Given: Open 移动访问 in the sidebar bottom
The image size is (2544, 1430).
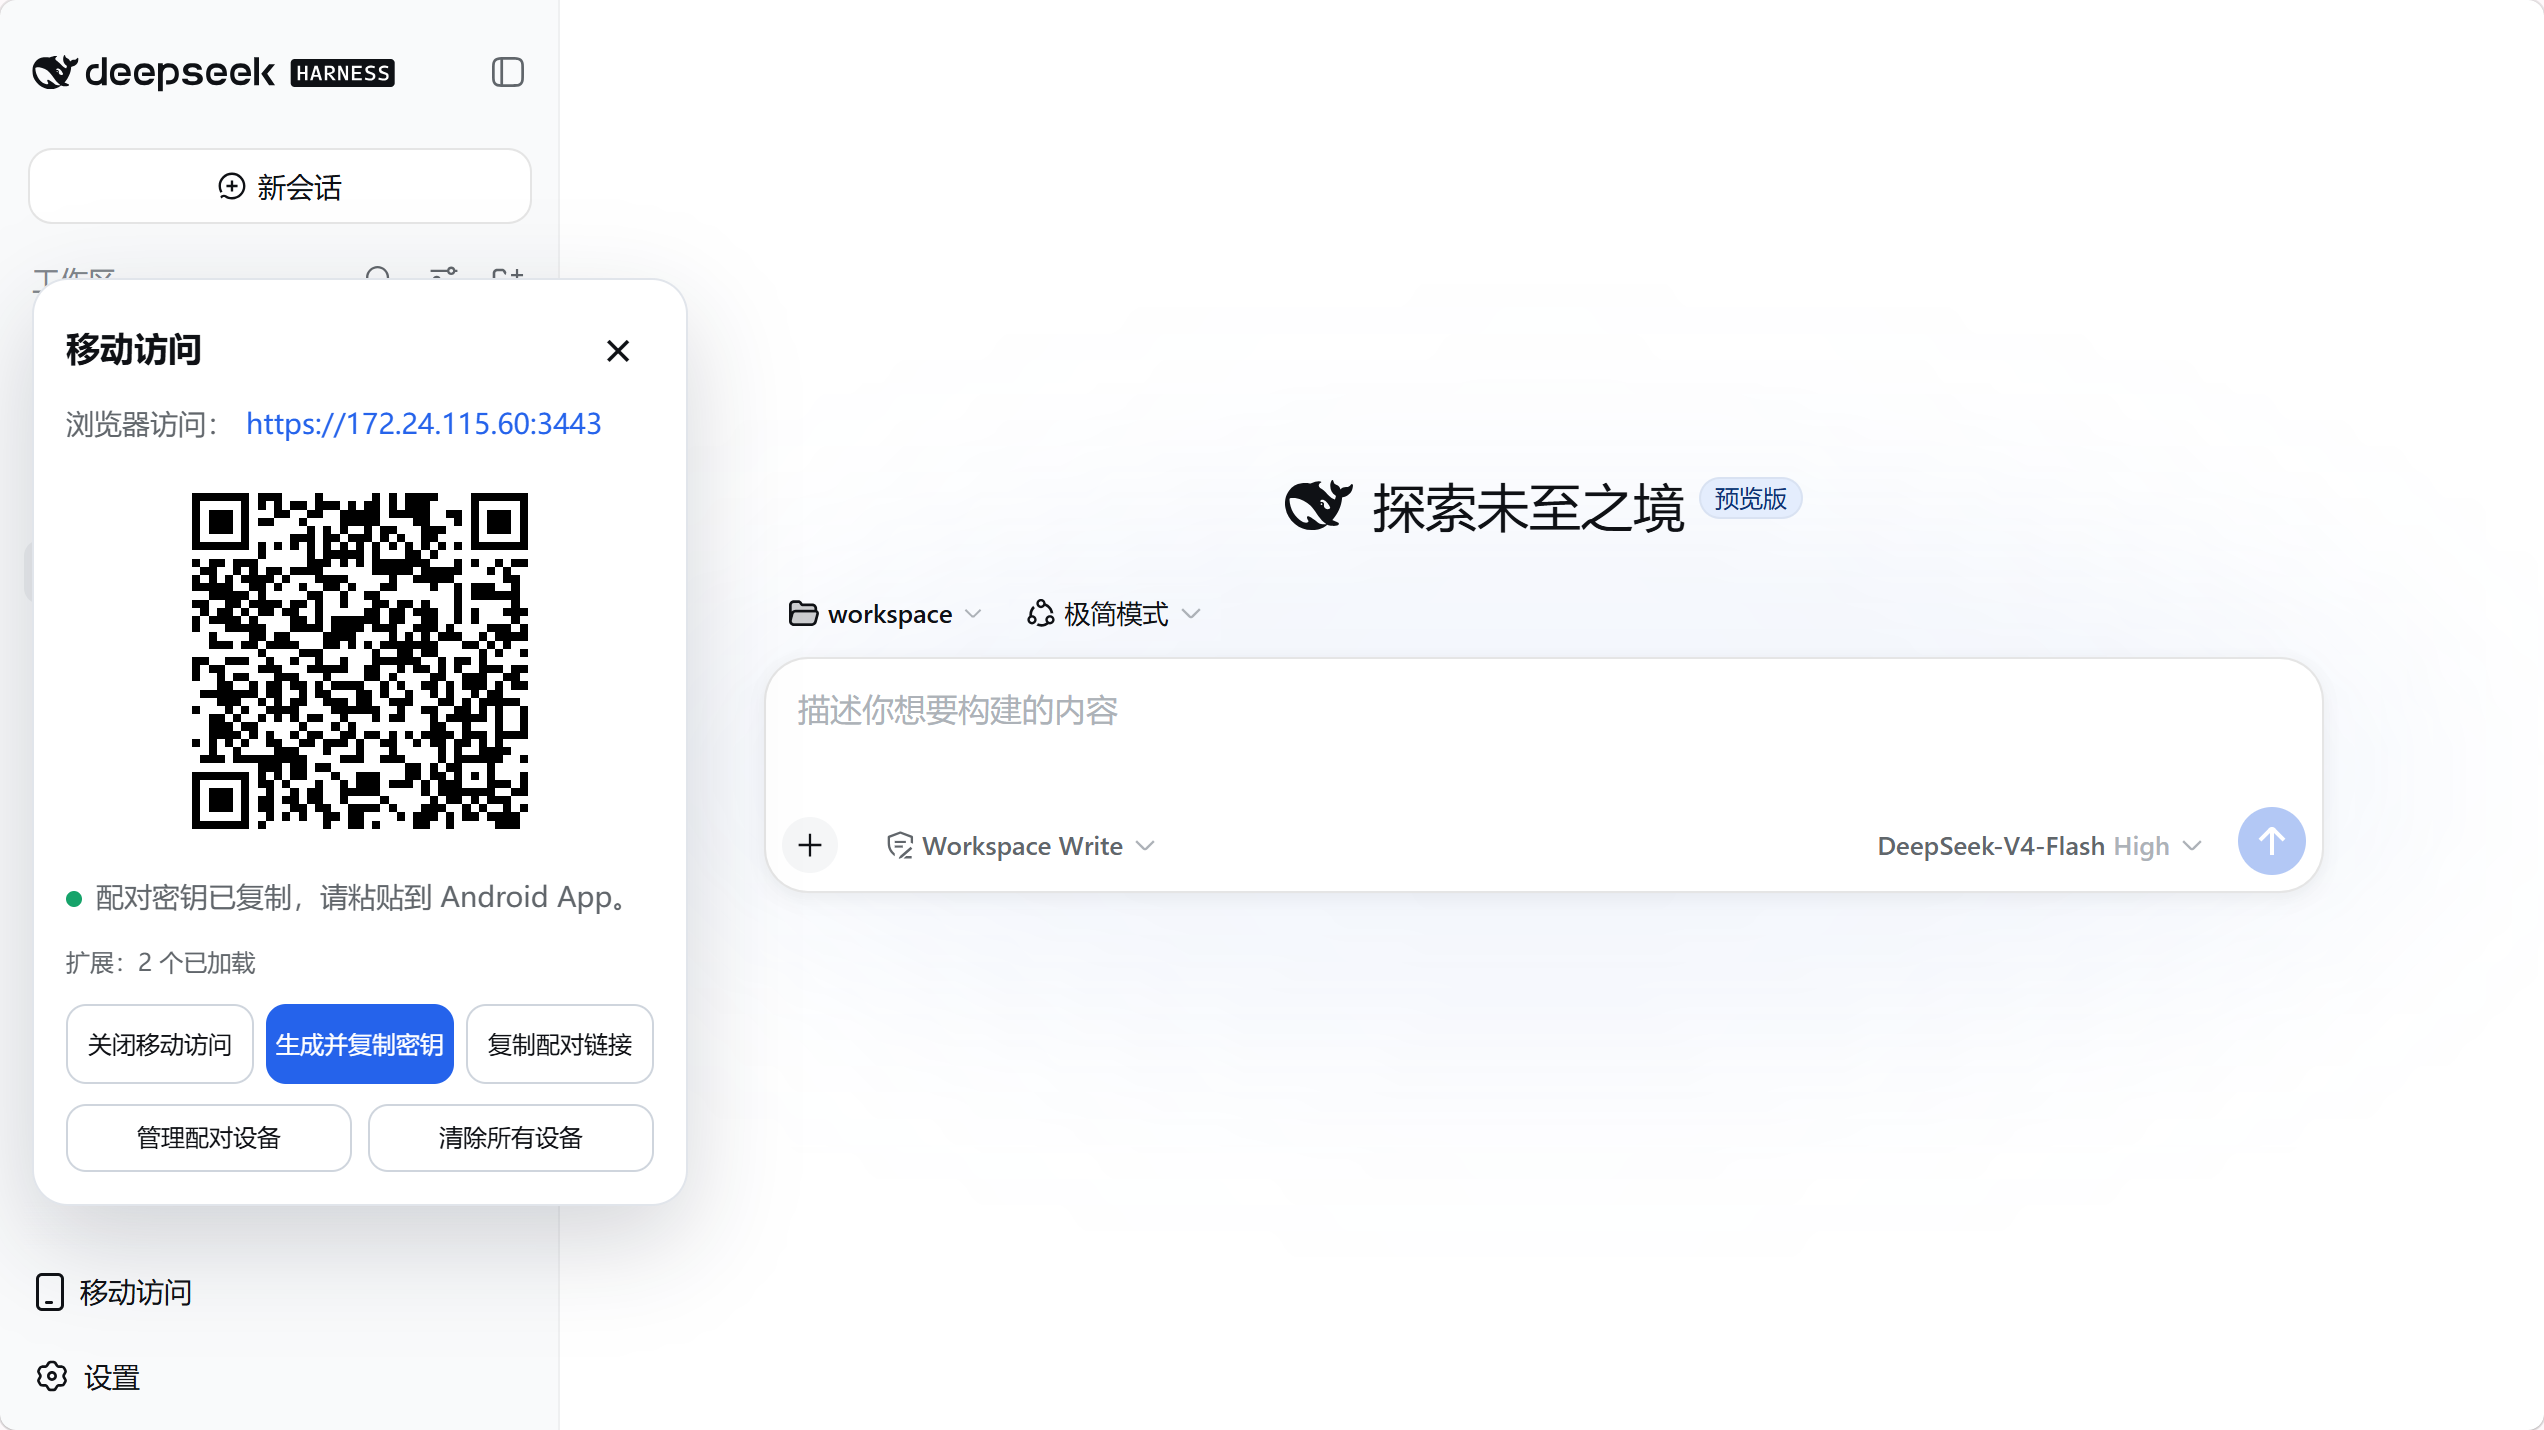Looking at the screenshot, I should click(x=114, y=1292).
